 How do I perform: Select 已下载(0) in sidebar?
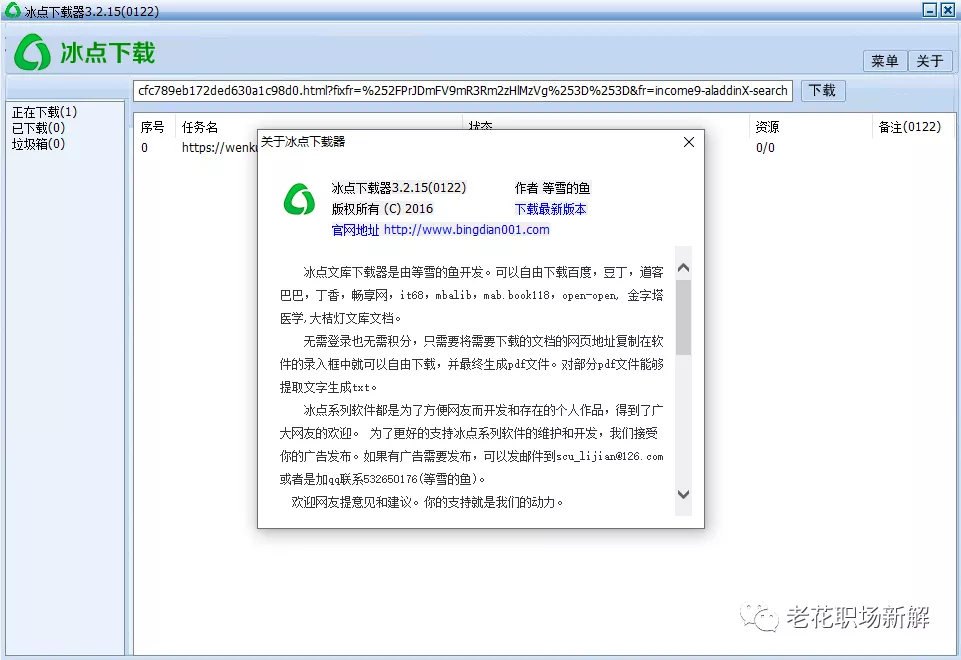(38, 128)
